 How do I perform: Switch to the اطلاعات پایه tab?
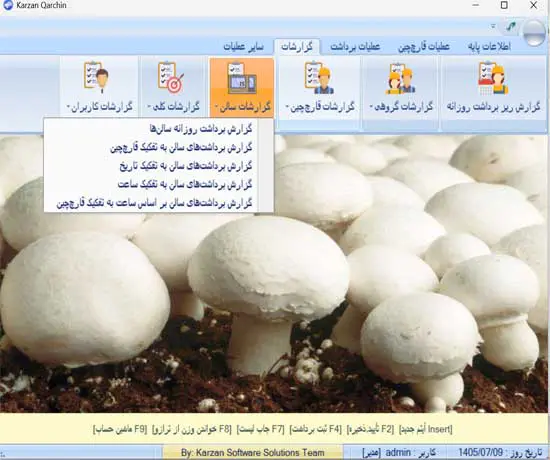point(489,47)
